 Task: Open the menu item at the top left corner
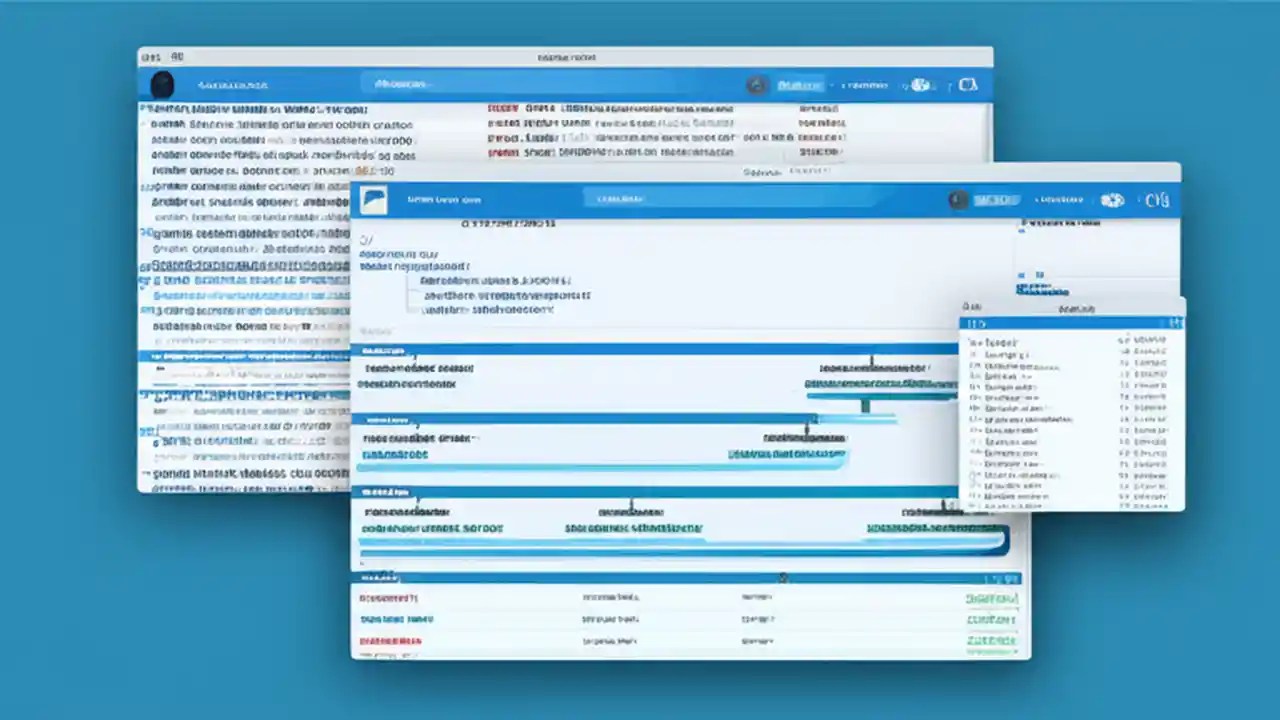pyautogui.click(x=152, y=57)
